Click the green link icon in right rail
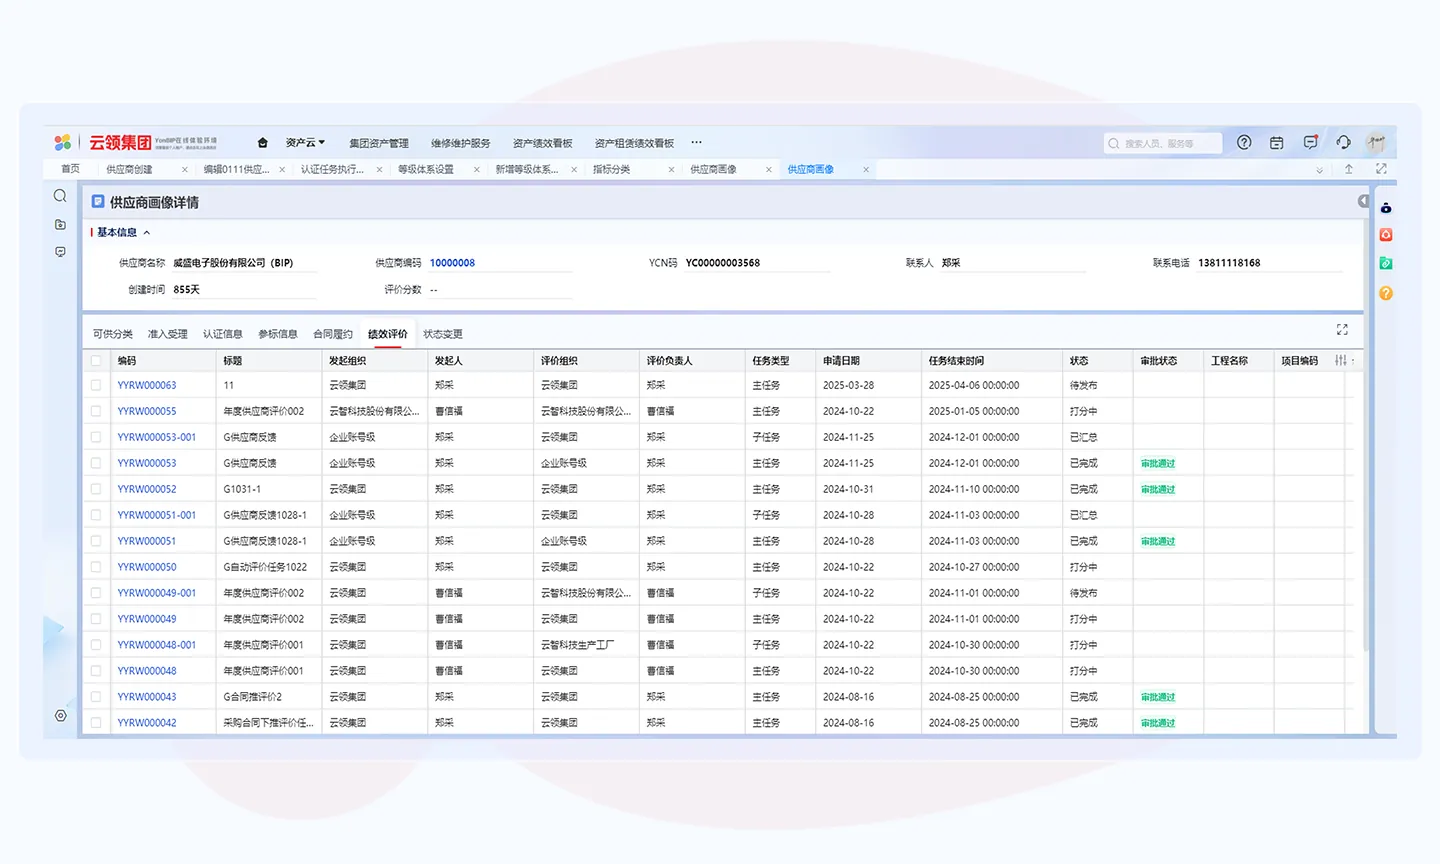 (1386, 264)
